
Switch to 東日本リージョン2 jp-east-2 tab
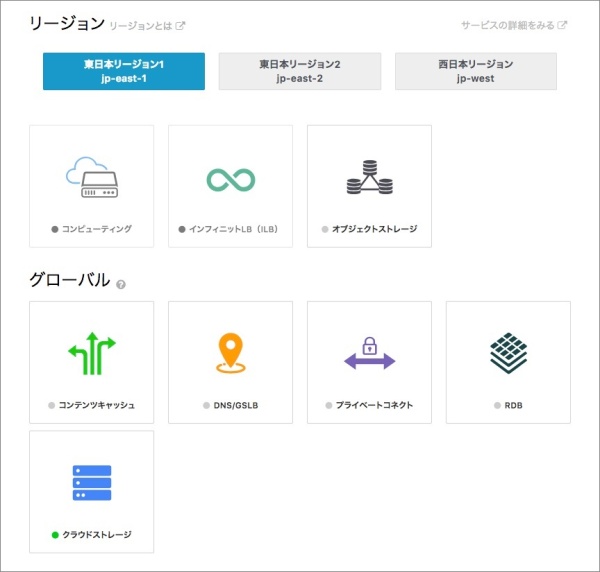coord(300,71)
